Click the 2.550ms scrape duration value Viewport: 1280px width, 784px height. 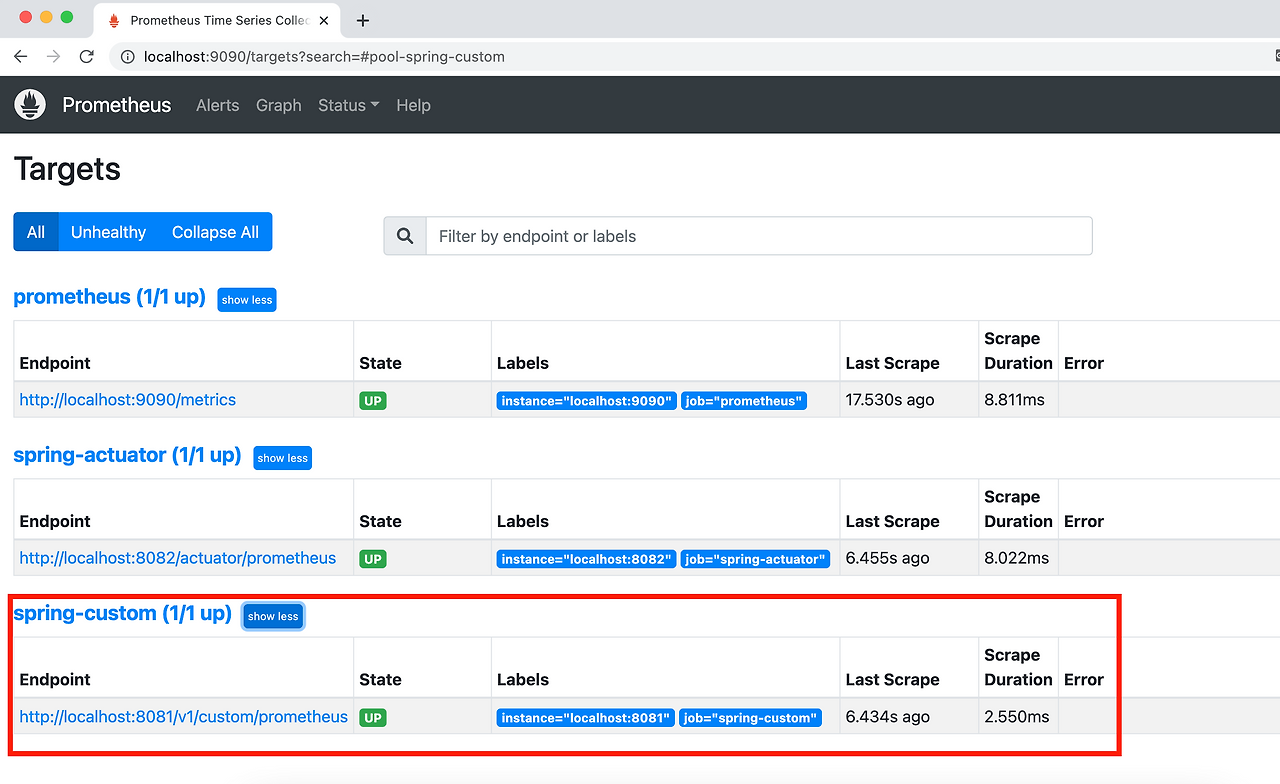pyautogui.click(x=1017, y=717)
